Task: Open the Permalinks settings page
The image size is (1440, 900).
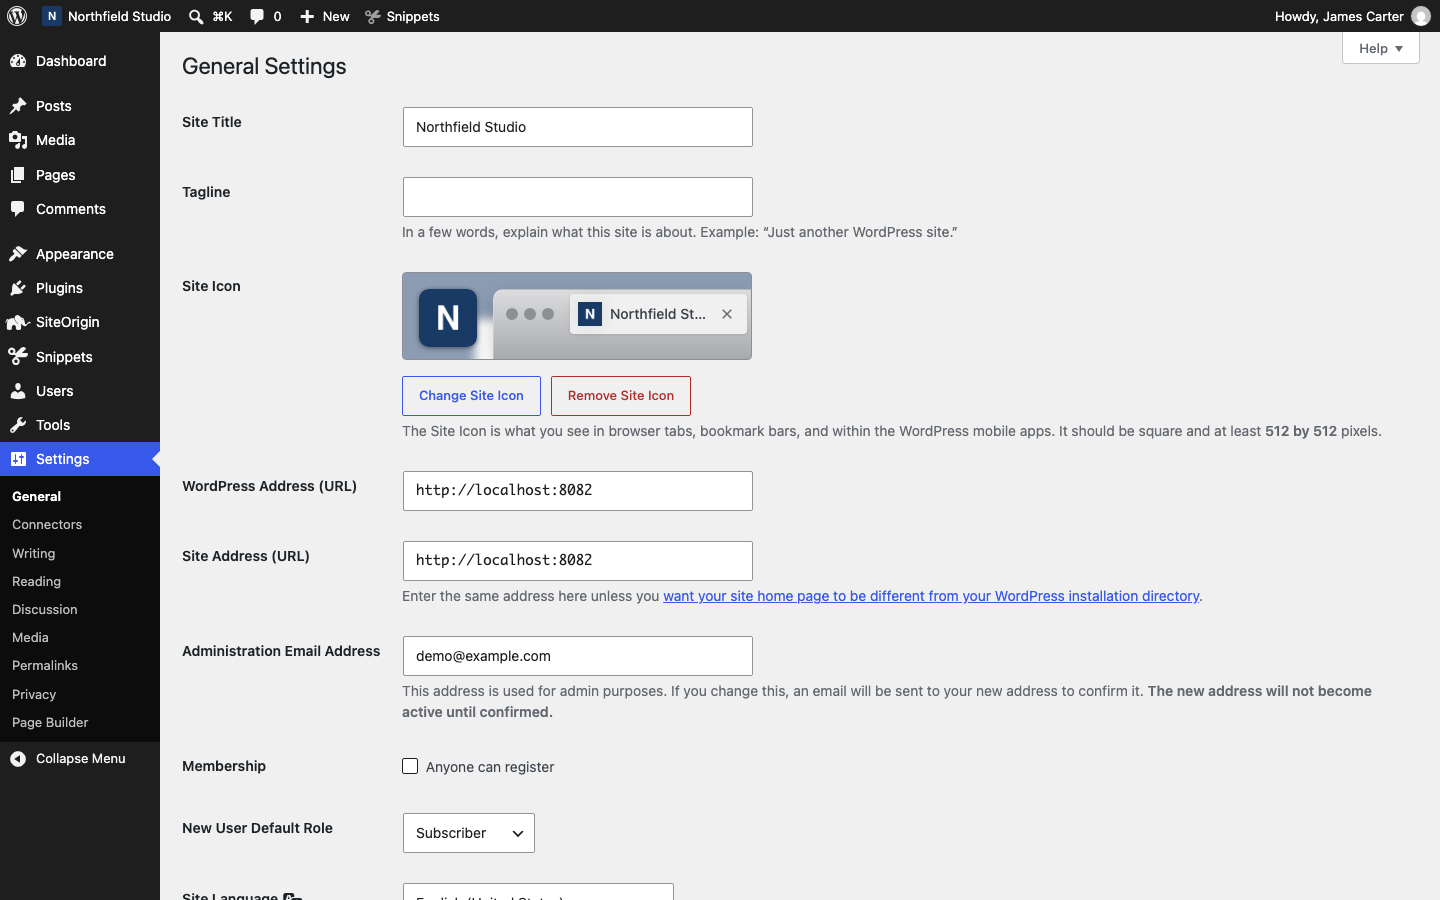Action: (x=45, y=665)
